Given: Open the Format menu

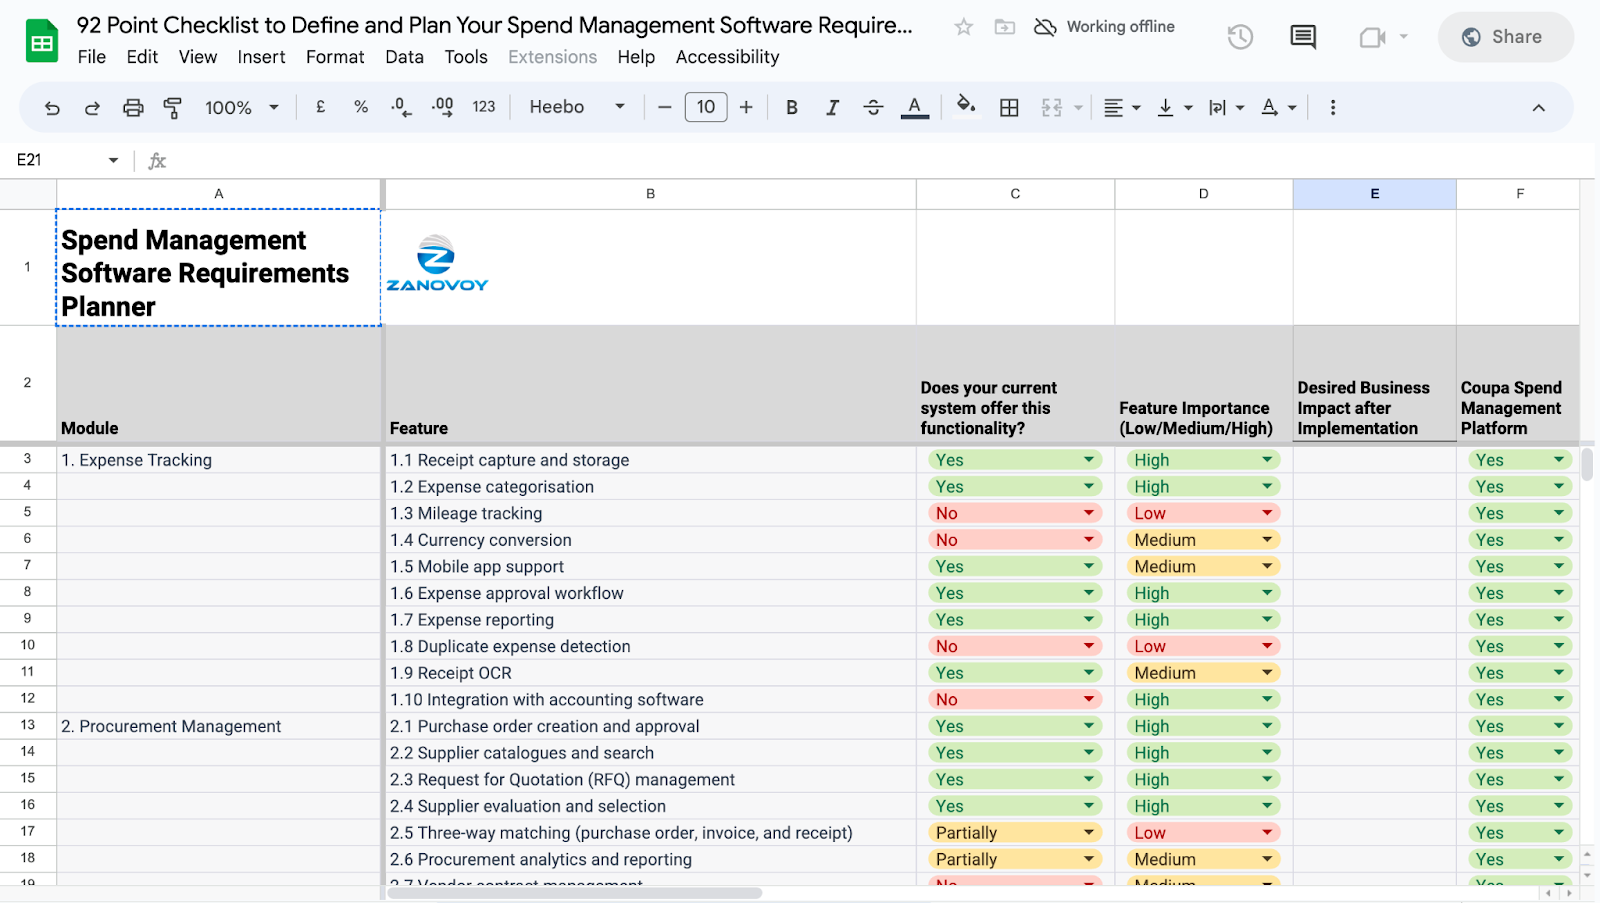Looking at the screenshot, I should [x=335, y=57].
